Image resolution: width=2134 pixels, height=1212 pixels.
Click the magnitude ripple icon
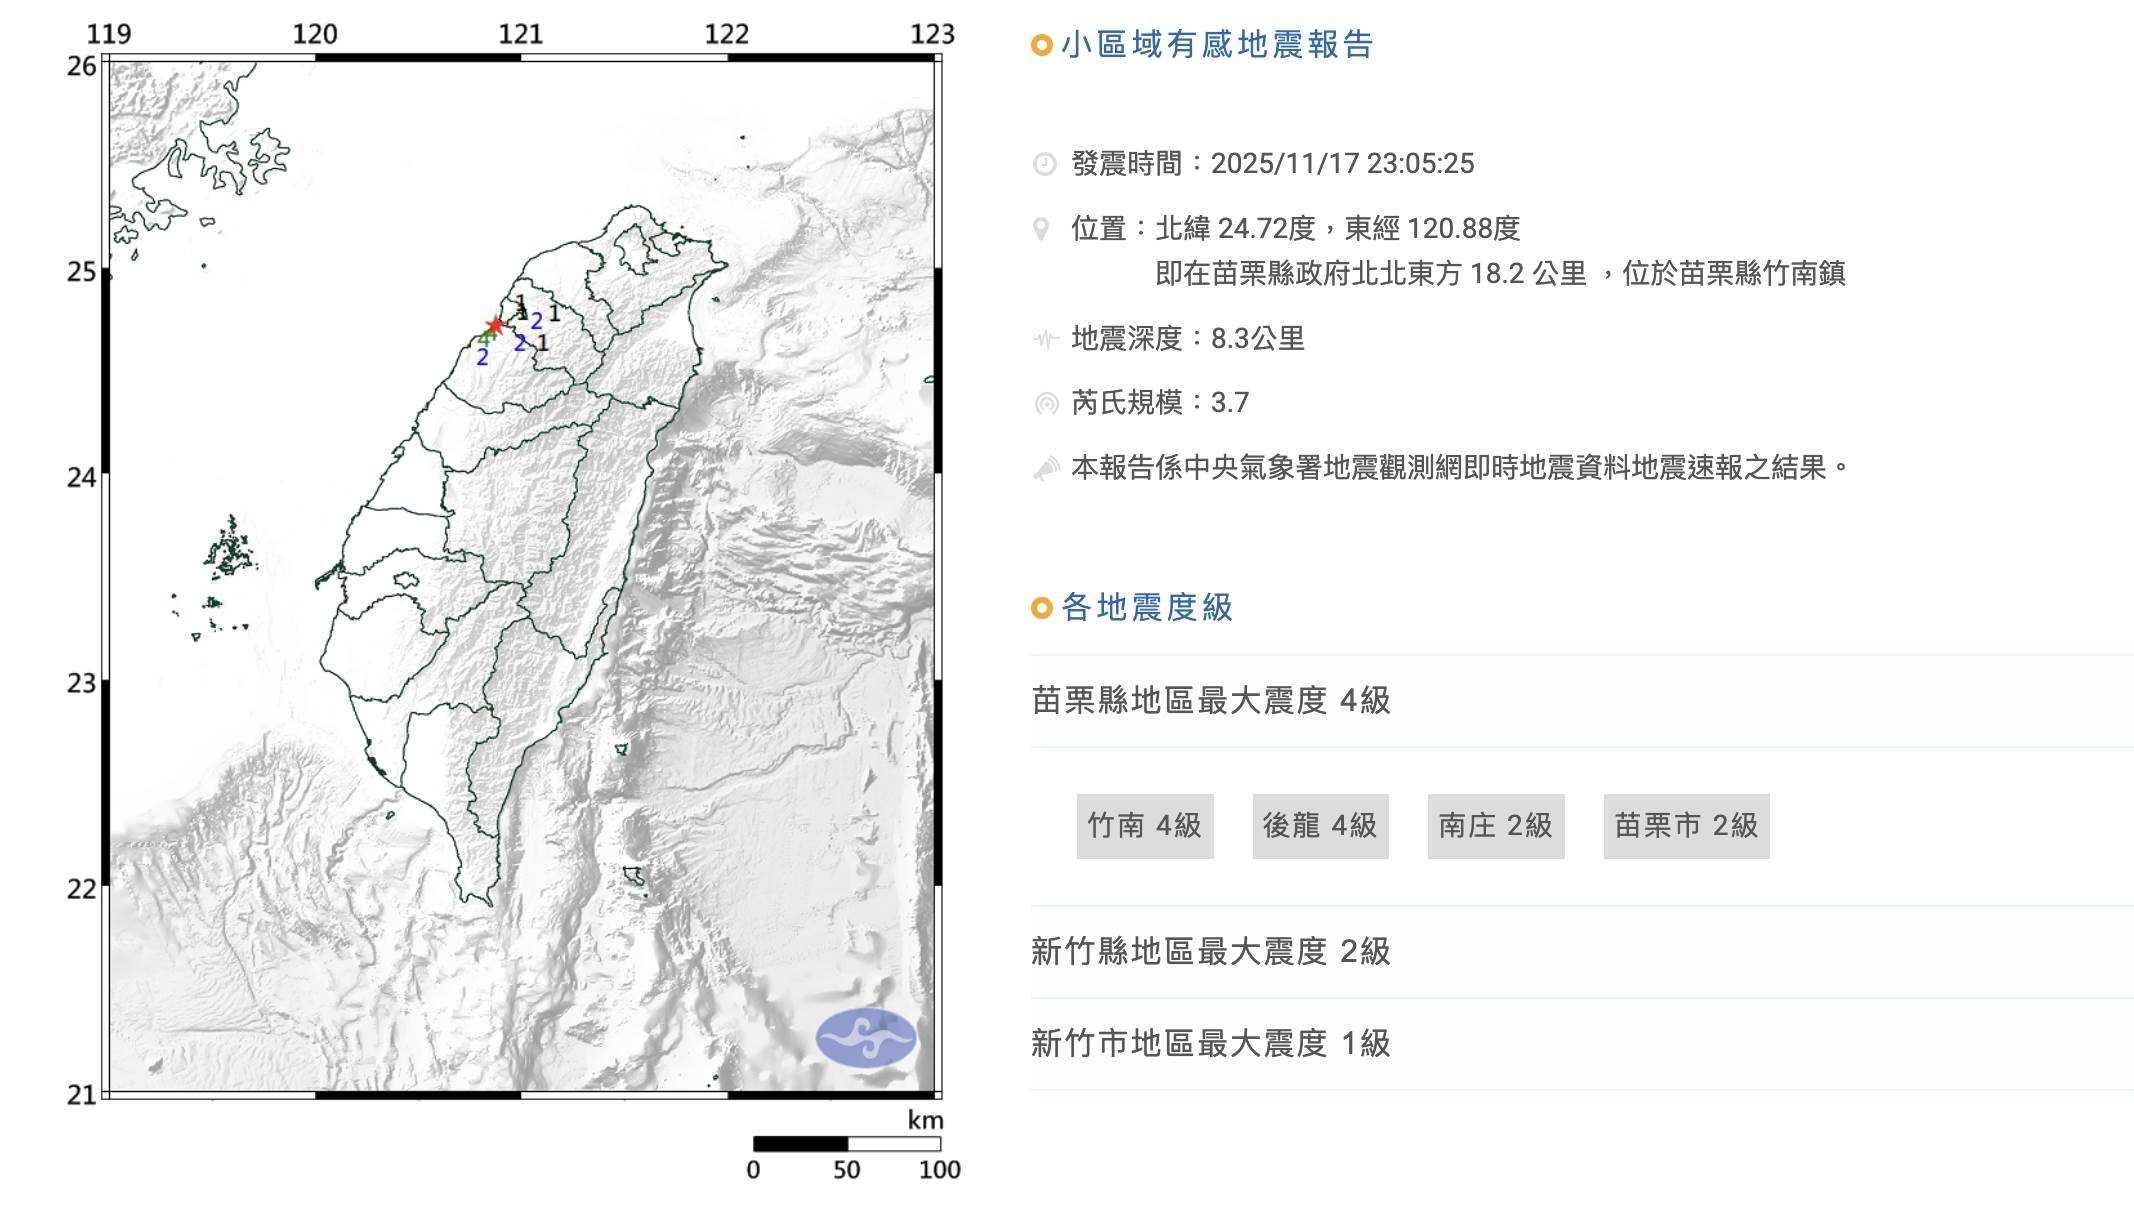[1045, 403]
